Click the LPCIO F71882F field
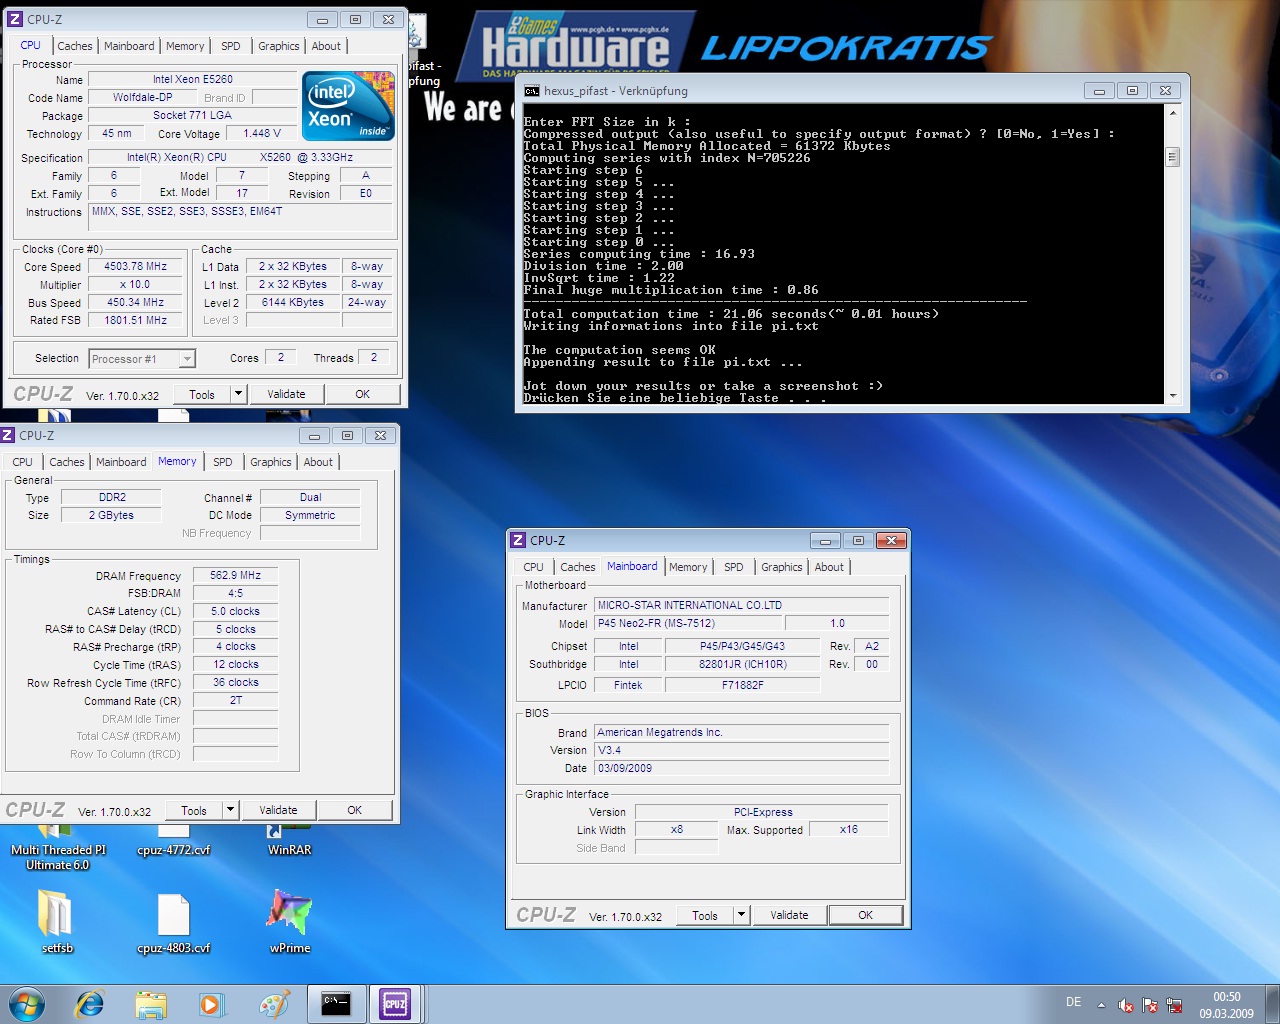1280x1024 pixels. (x=742, y=685)
